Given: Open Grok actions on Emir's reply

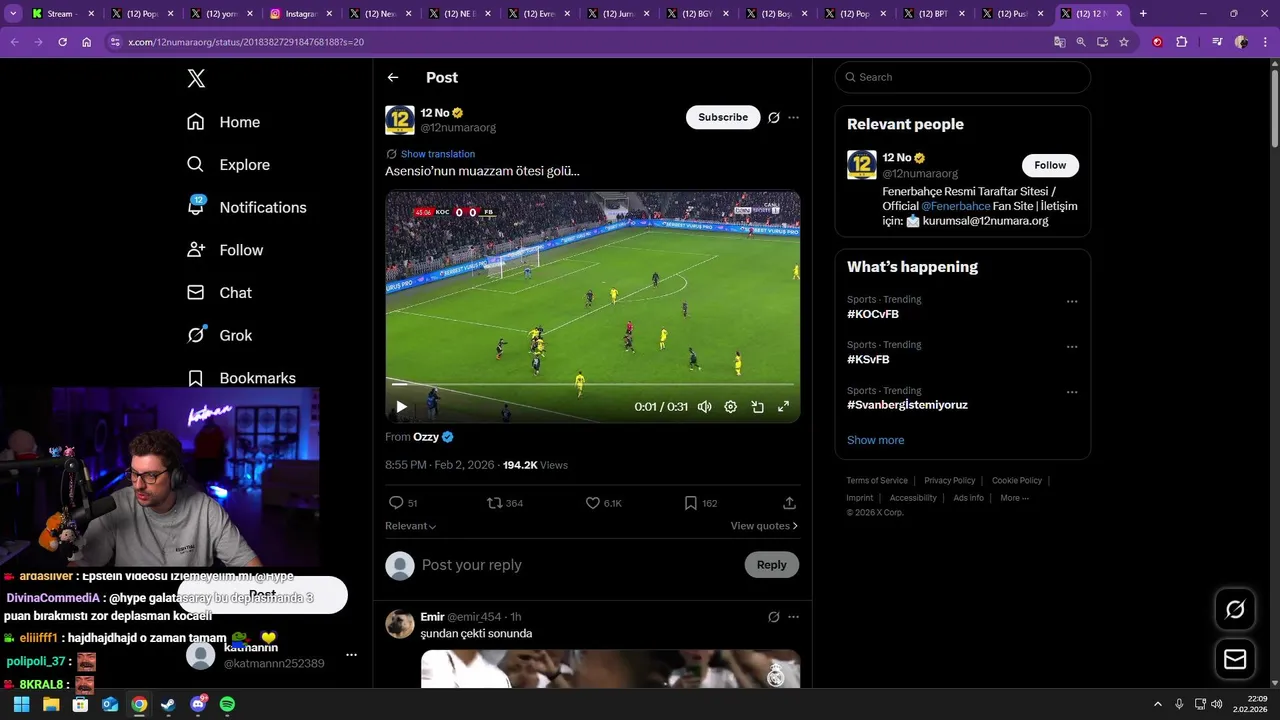Looking at the screenshot, I should tap(773, 617).
